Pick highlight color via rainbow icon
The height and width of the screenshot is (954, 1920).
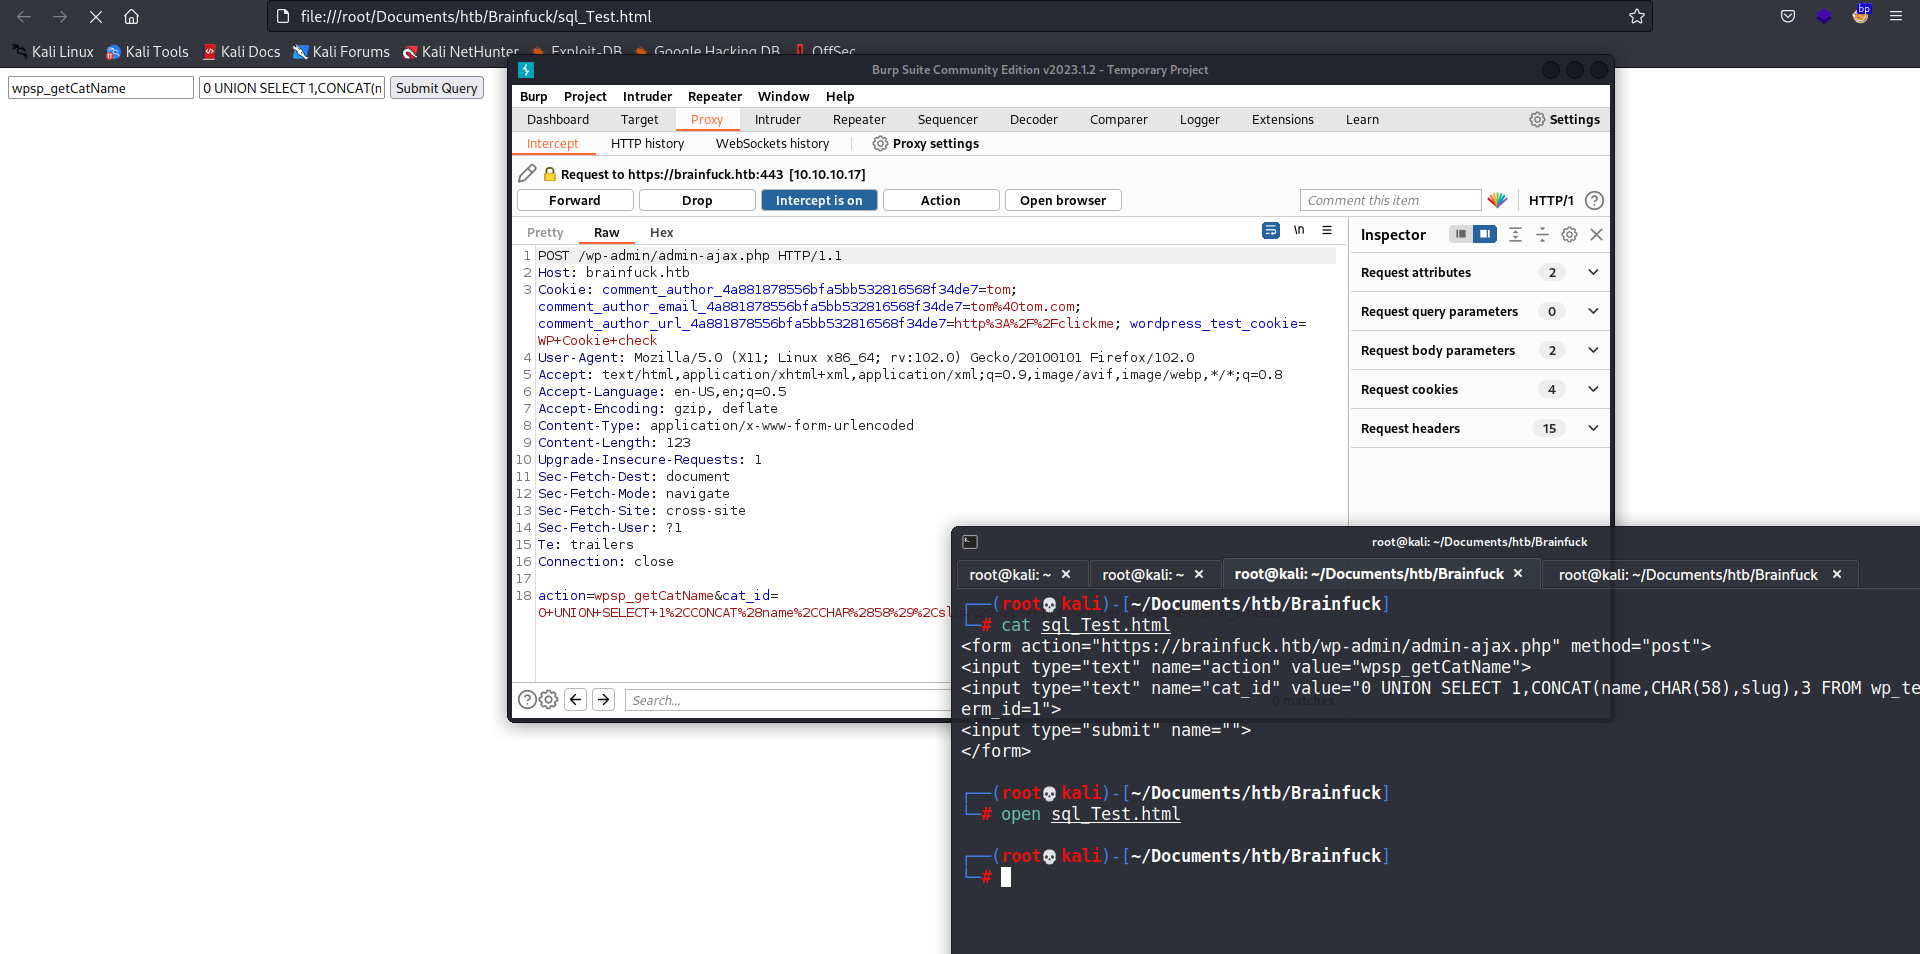click(1497, 200)
